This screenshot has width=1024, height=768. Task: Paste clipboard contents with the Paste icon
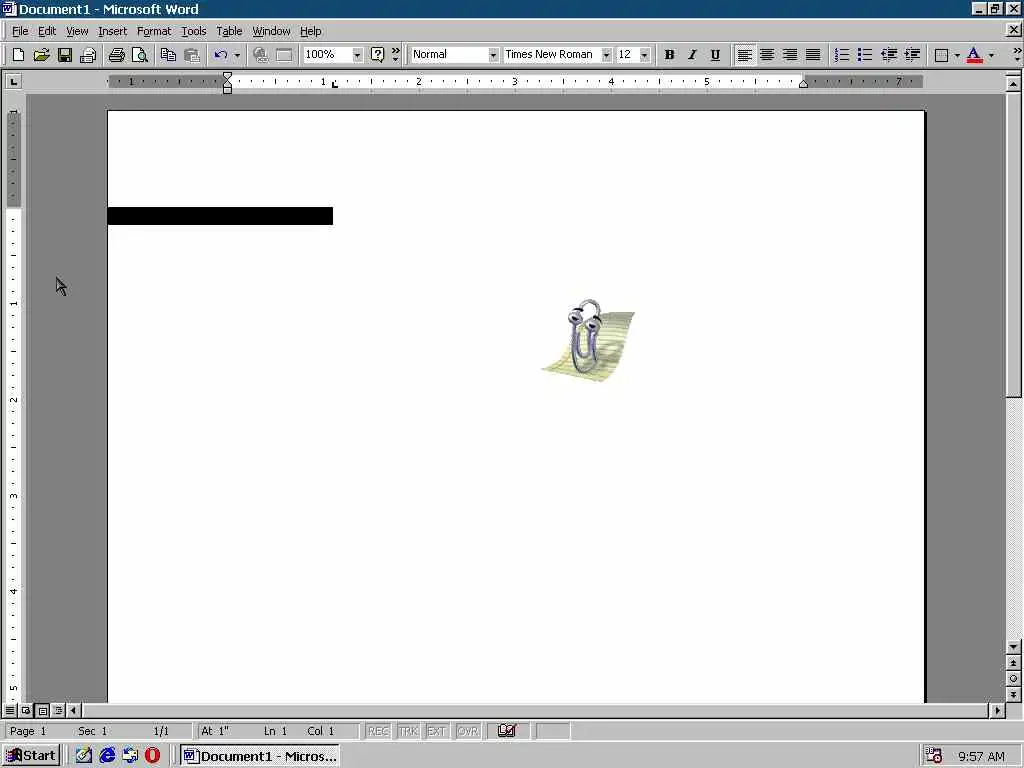pyautogui.click(x=191, y=55)
